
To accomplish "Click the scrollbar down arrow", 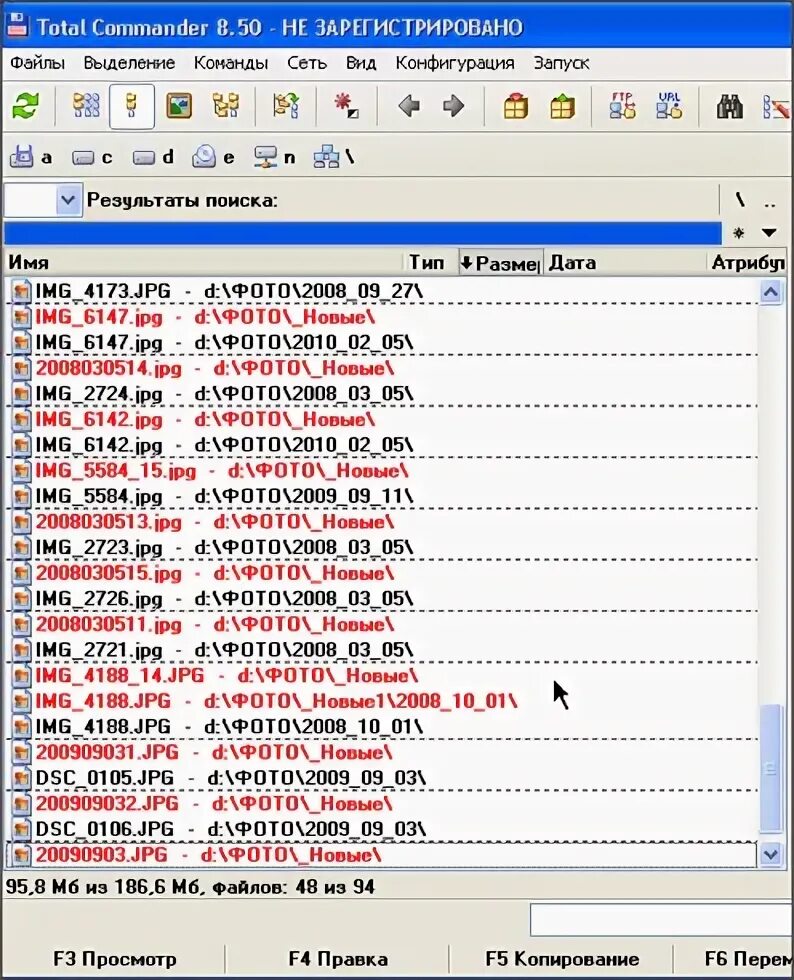I will coord(771,854).
